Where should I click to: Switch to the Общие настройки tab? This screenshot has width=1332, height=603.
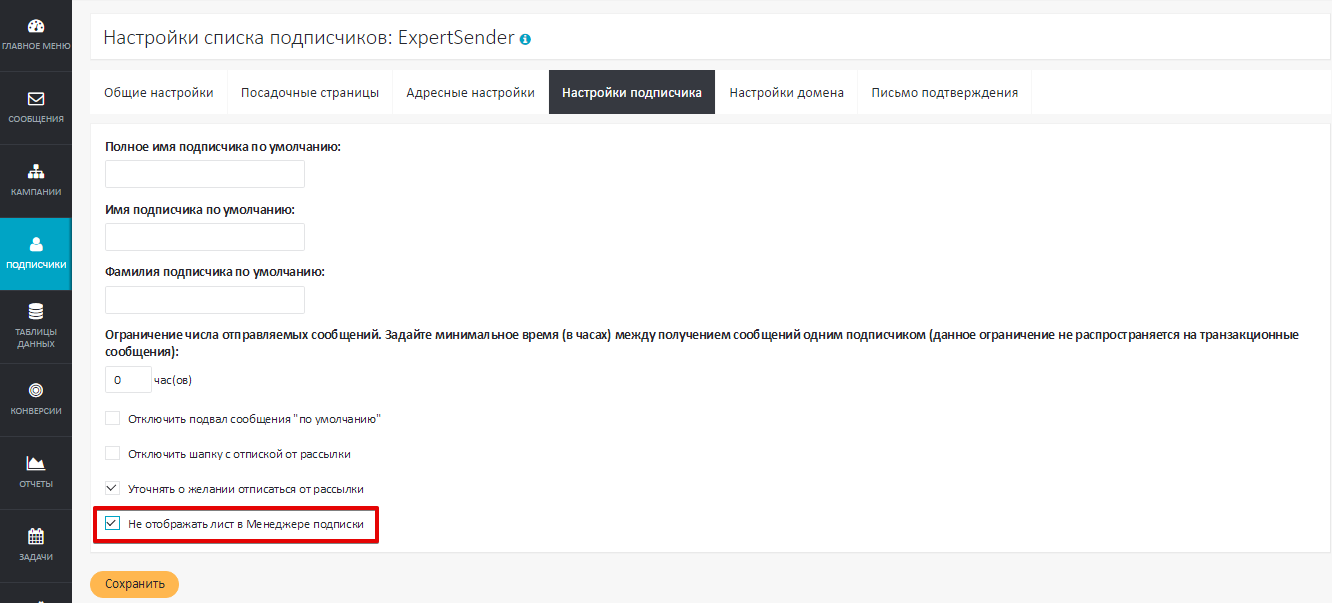158,93
